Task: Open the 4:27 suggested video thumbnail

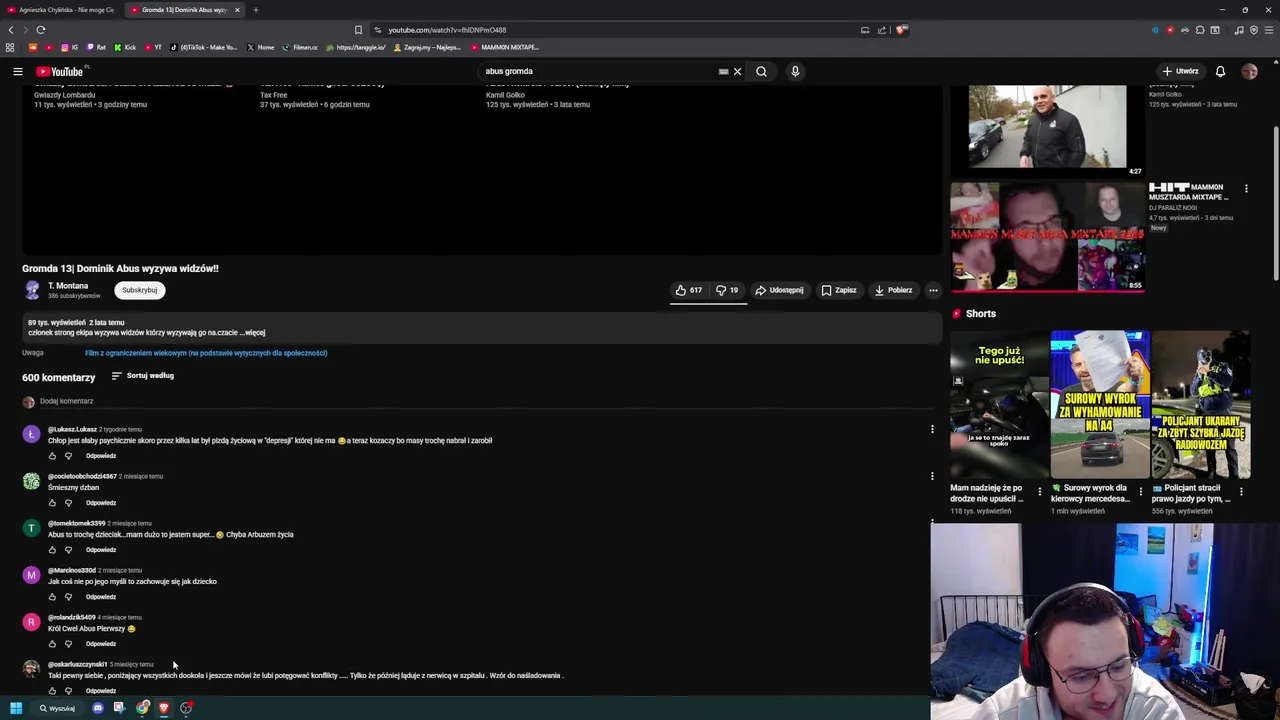Action: [1047, 130]
